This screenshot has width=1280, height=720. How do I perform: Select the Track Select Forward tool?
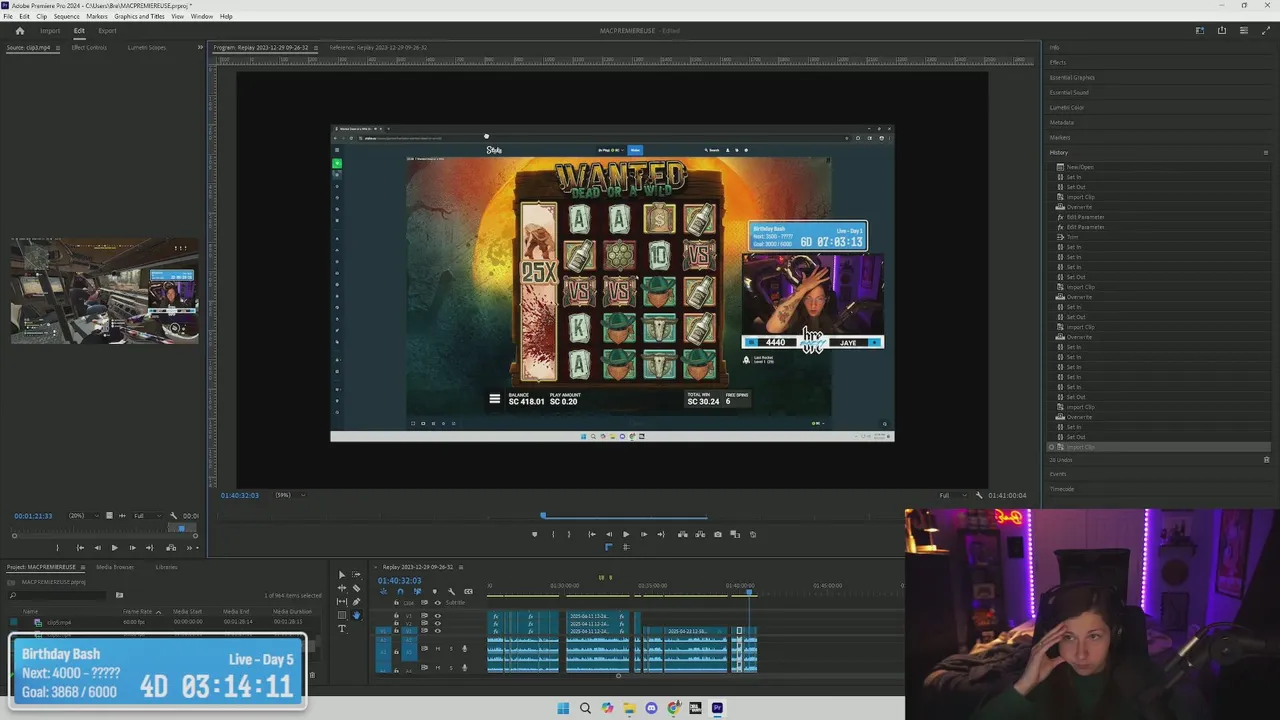[356, 575]
